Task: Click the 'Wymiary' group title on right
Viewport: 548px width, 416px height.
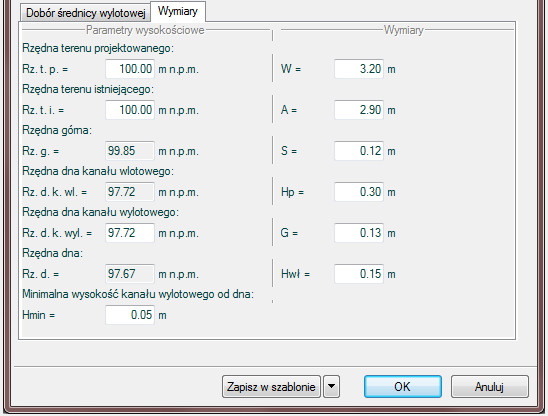Action: pyautogui.click(x=404, y=30)
